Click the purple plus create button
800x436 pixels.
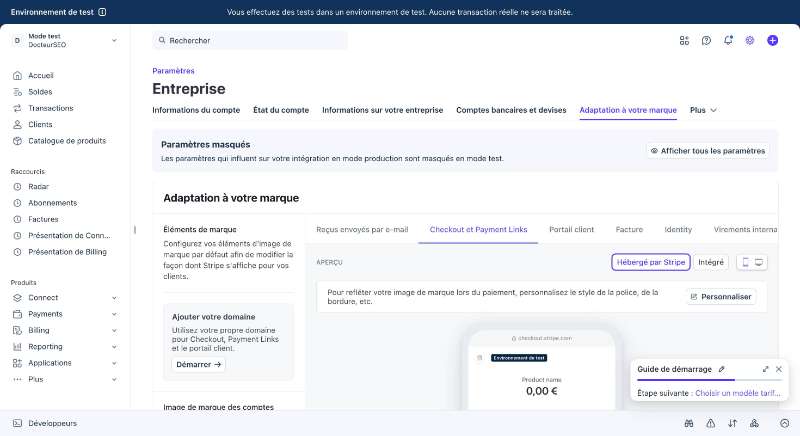[772, 40]
